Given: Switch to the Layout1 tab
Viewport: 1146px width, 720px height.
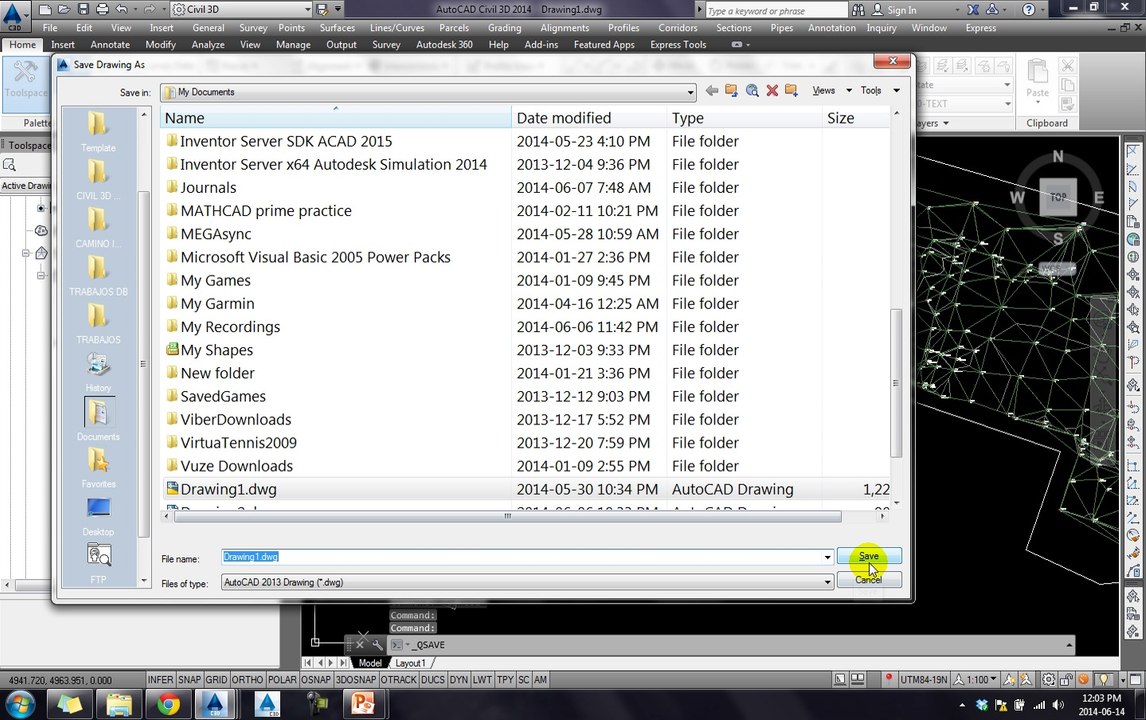Looking at the screenshot, I should [410, 663].
